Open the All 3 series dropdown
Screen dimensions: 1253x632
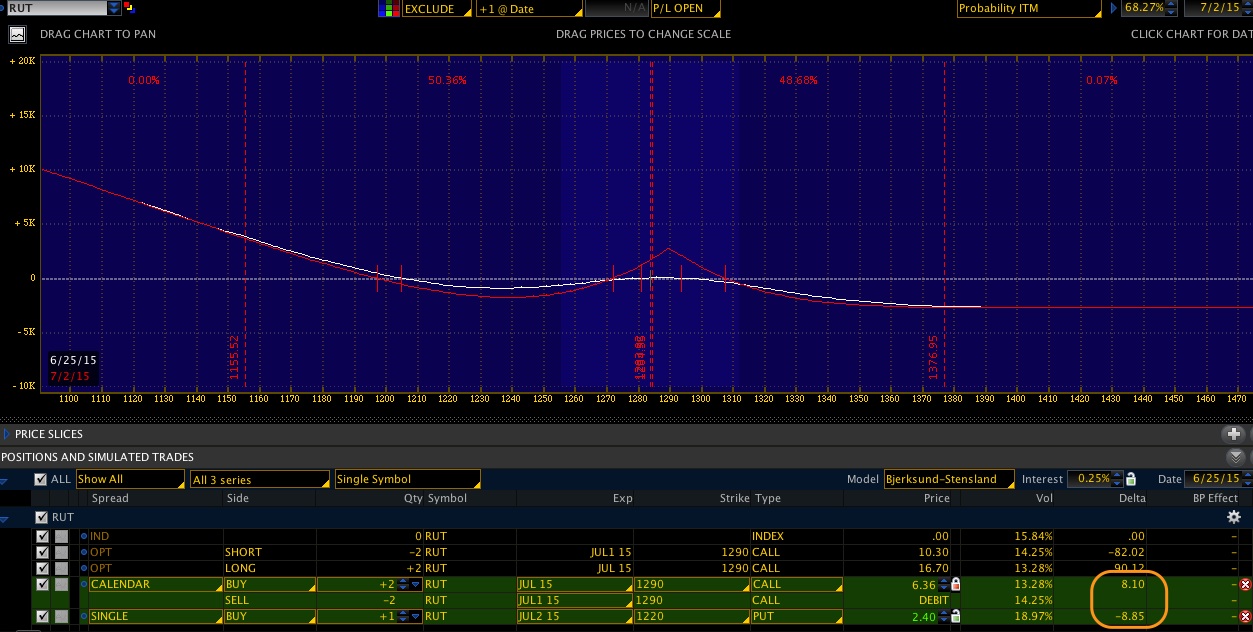pos(260,479)
